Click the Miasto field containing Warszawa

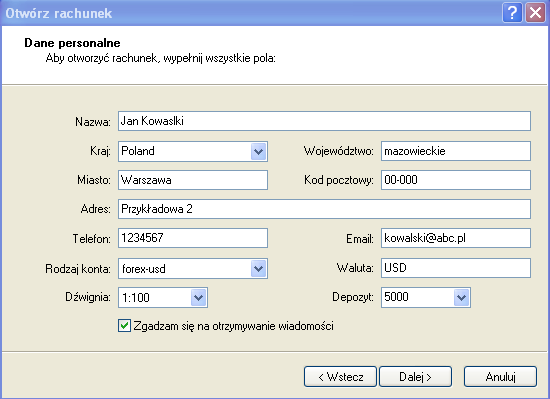(193, 180)
